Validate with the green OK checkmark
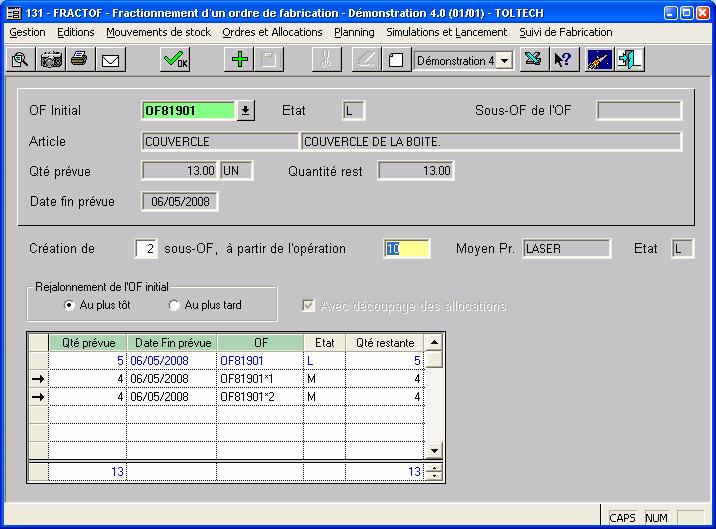 tap(175, 60)
